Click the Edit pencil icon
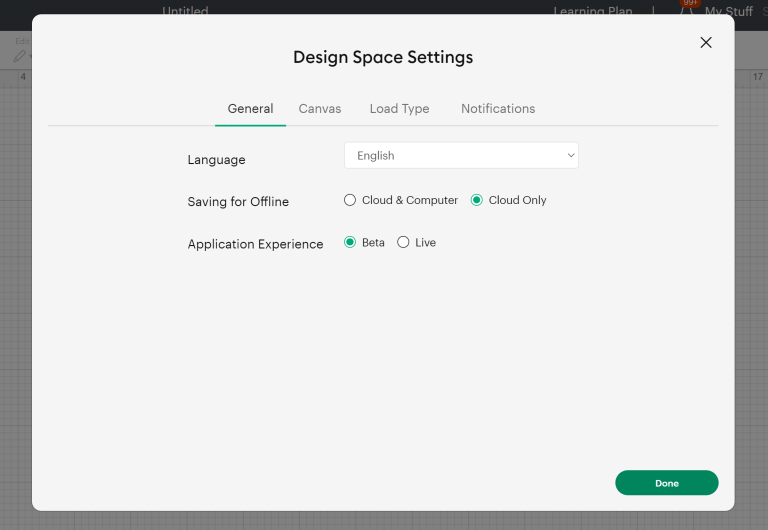Screen dimensions: 768x530 tap(19, 57)
